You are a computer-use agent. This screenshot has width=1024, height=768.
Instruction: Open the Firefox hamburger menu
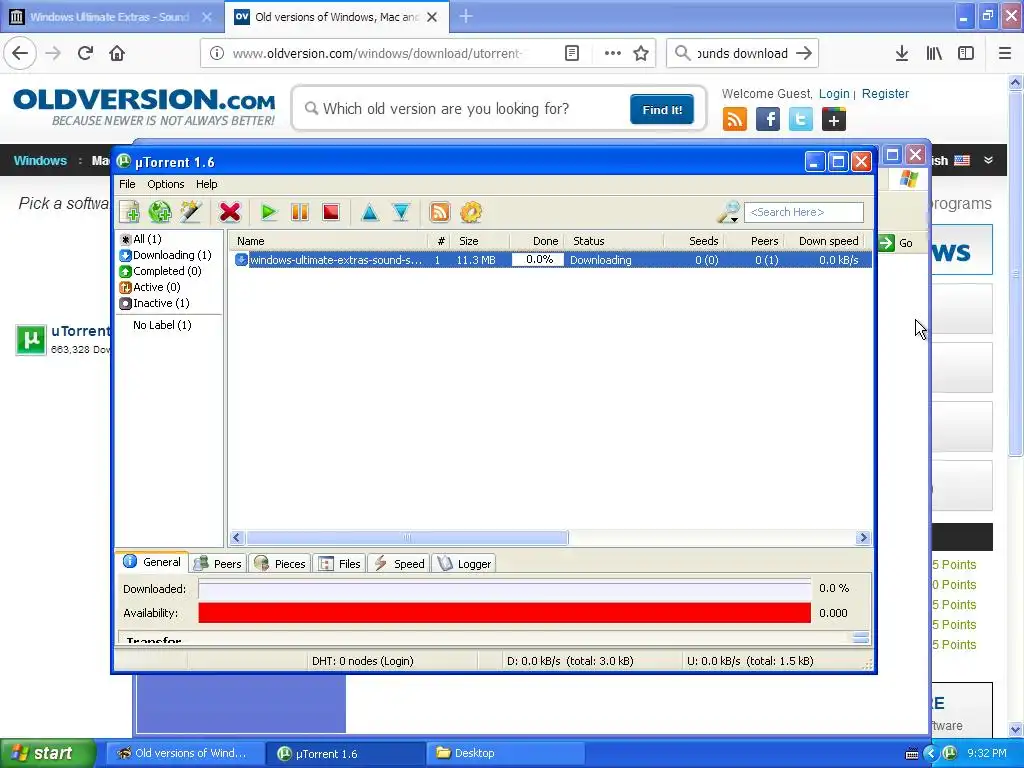(1005, 53)
